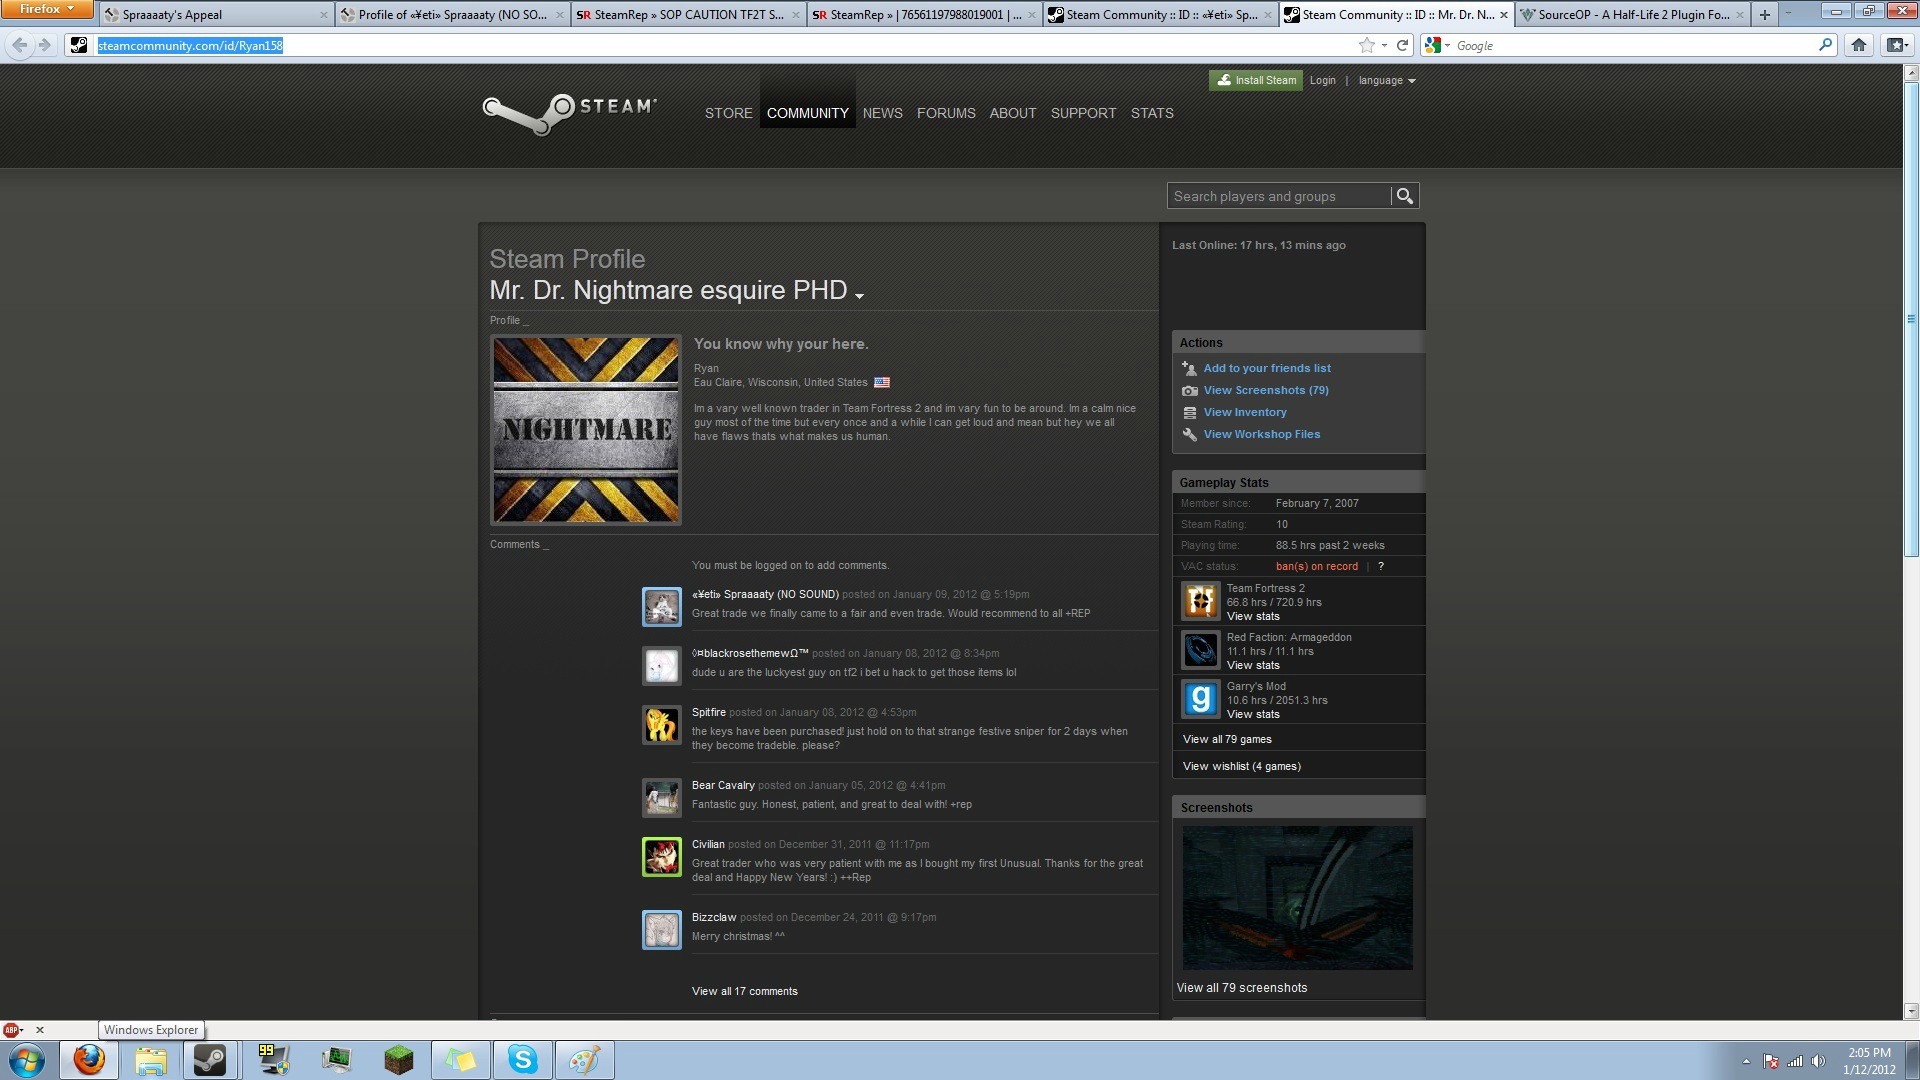Open the SUPPORT menu item
The image size is (1920, 1080).
point(1083,113)
